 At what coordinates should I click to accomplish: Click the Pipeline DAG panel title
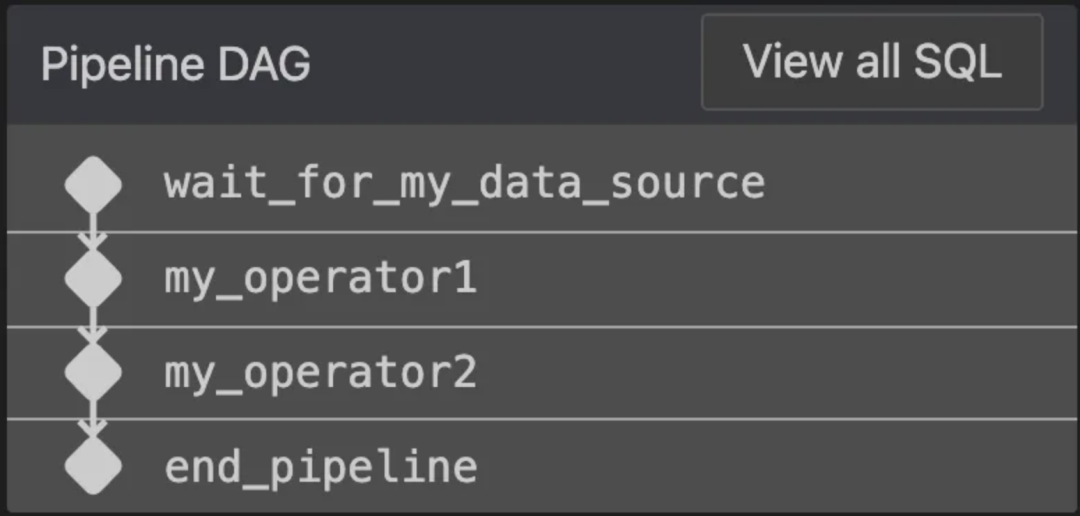click(176, 64)
